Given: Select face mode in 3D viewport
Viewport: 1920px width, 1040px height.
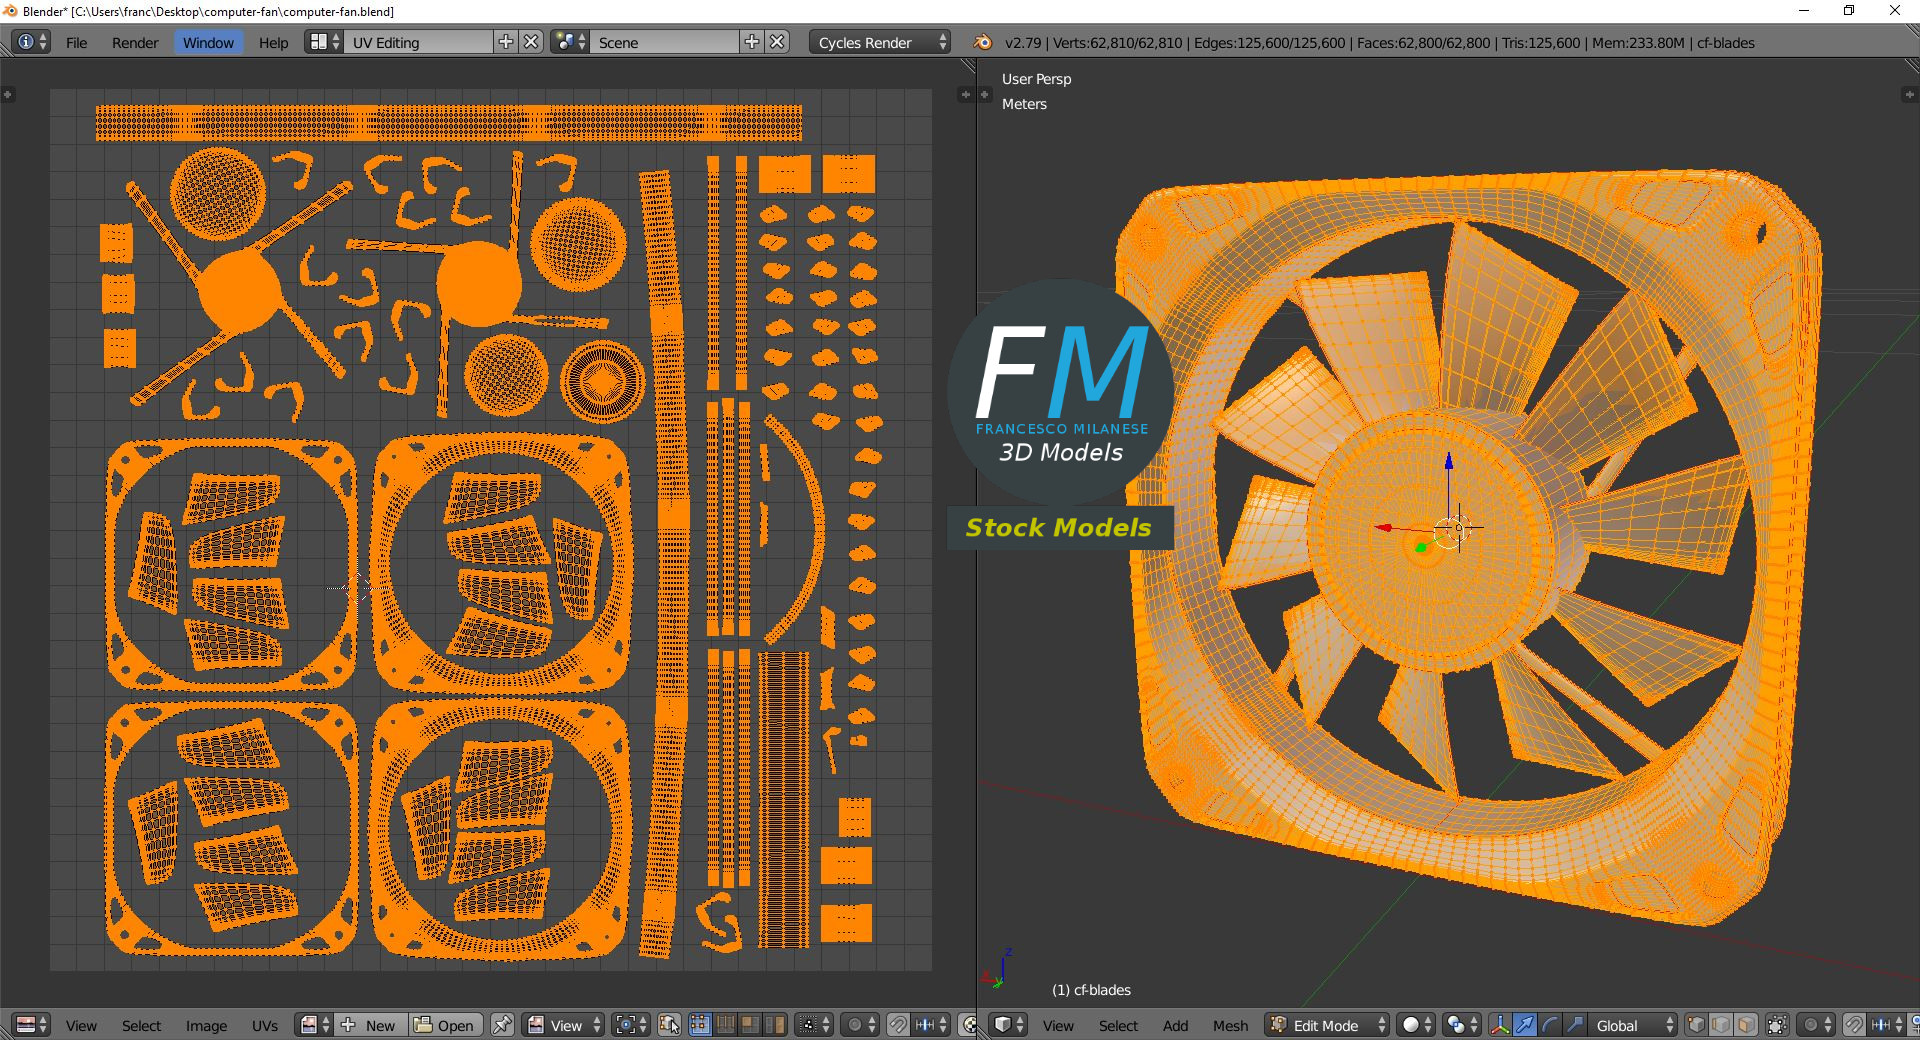Looking at the screenshot, I should click(x=1746, y=1025).
